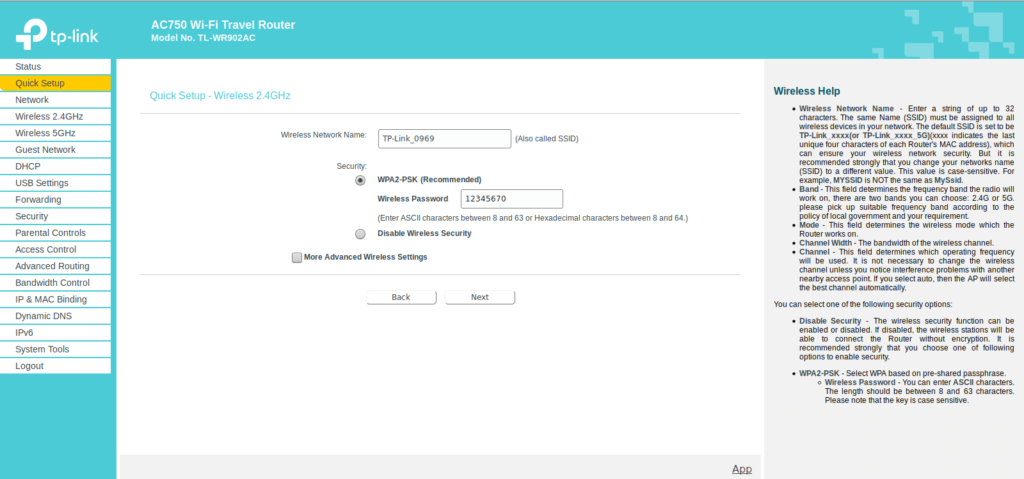
Task: Expand the Wireless 2.4GHz menu
Action: click(x=49, y=117)
